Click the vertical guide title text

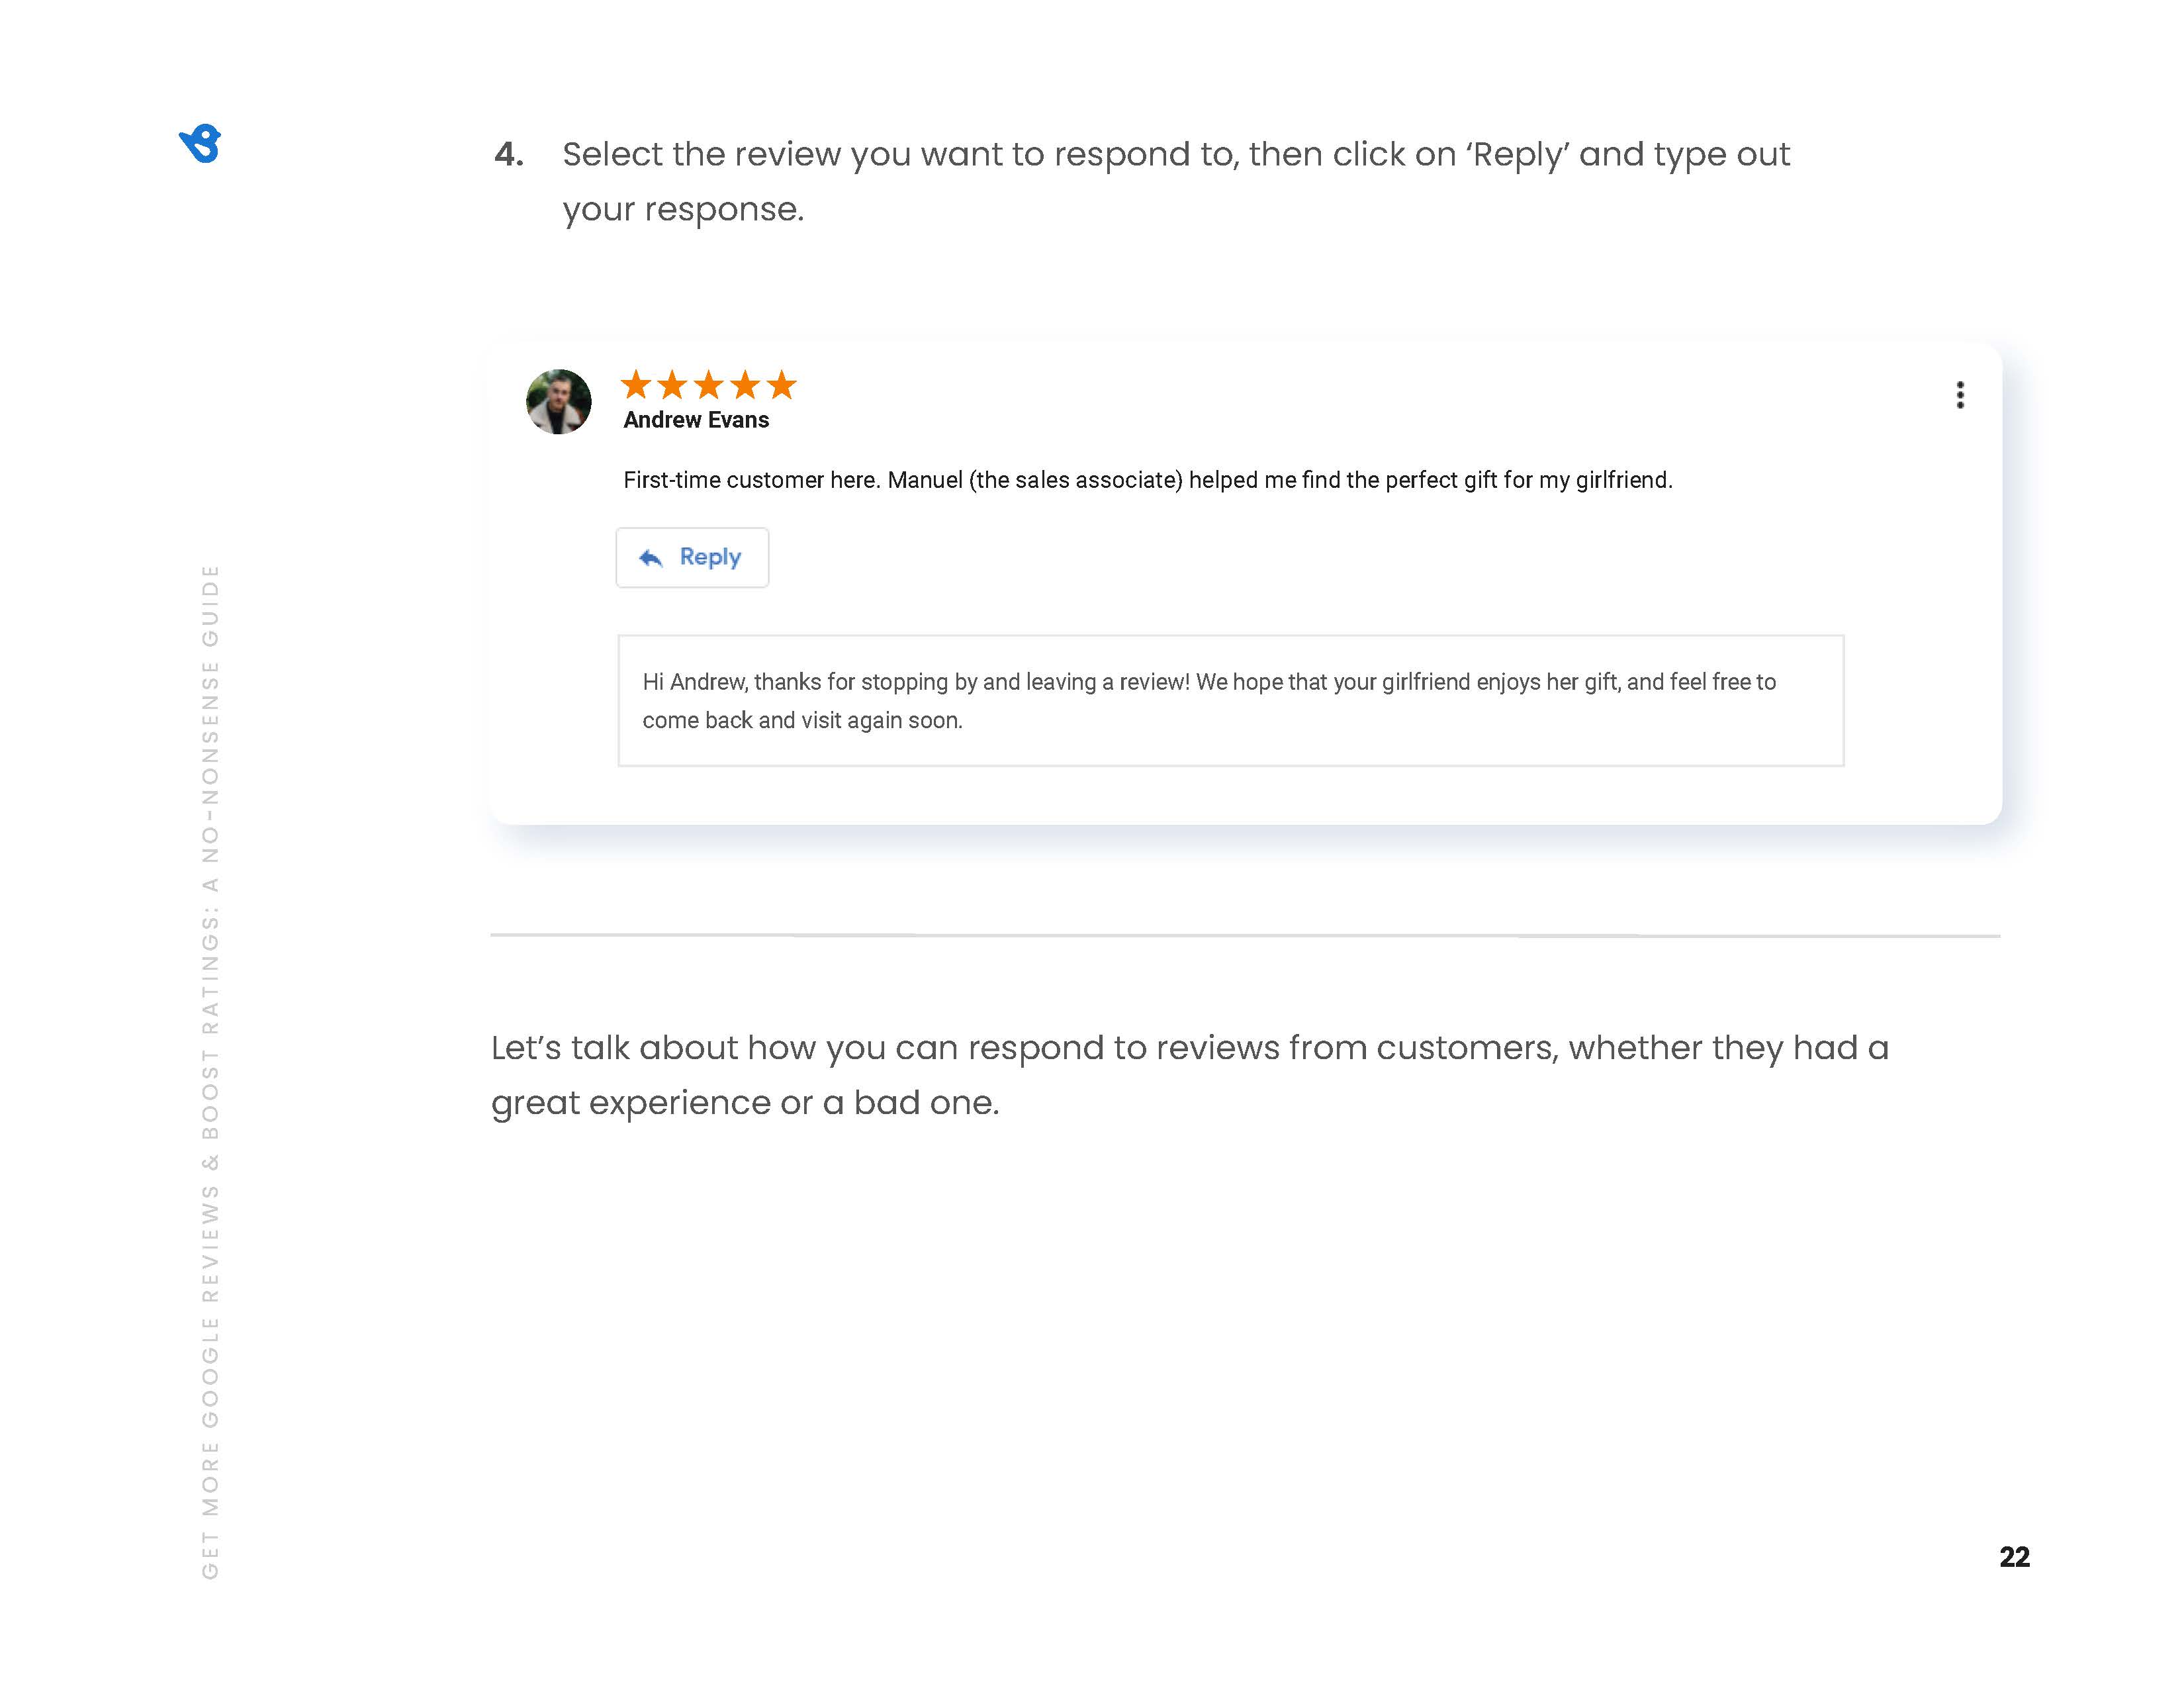pyautogui.click(x=210, y=1070)
